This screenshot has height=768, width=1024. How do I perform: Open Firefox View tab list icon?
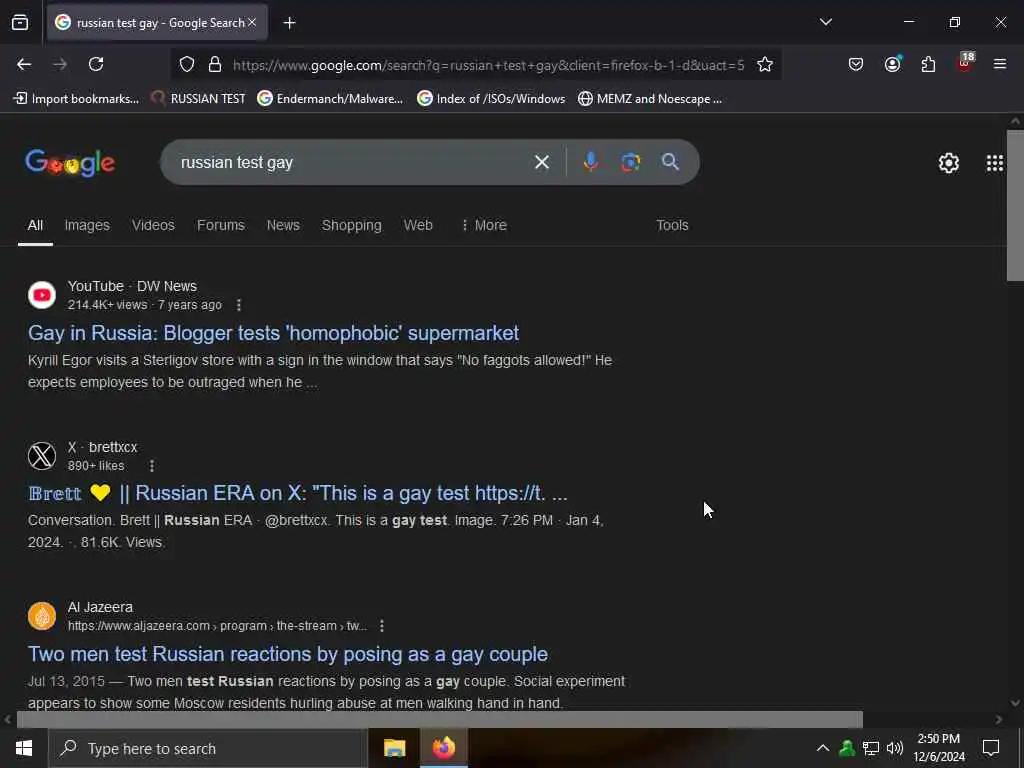point(20,23)
